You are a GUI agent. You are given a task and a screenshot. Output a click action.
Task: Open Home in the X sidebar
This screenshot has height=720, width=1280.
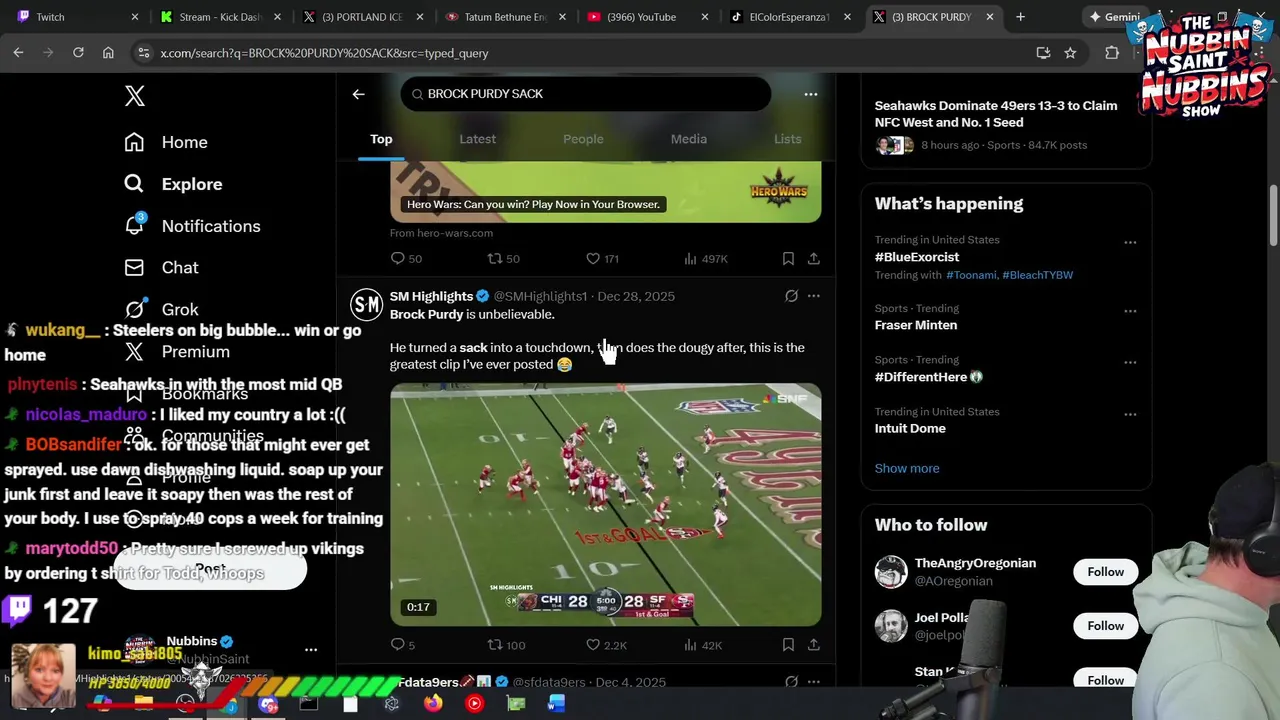166,142
